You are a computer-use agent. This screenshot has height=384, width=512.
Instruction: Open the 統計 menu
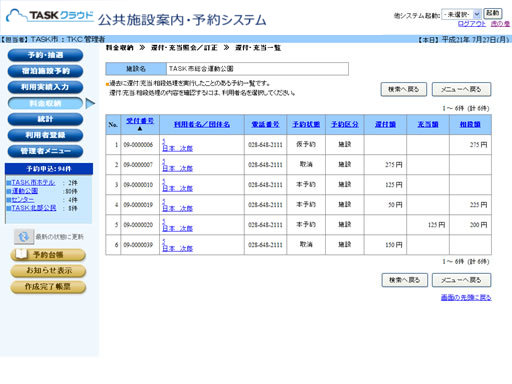click(45, 119)
